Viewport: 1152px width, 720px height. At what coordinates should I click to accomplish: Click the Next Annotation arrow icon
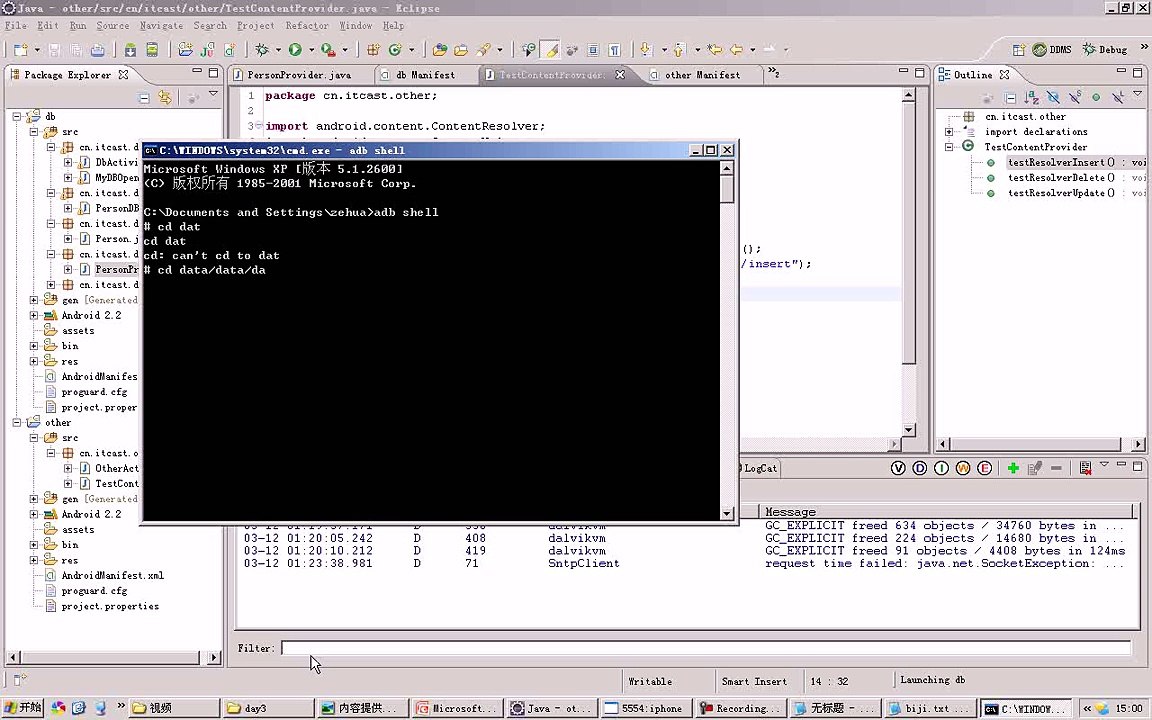(x=646, y=50)
